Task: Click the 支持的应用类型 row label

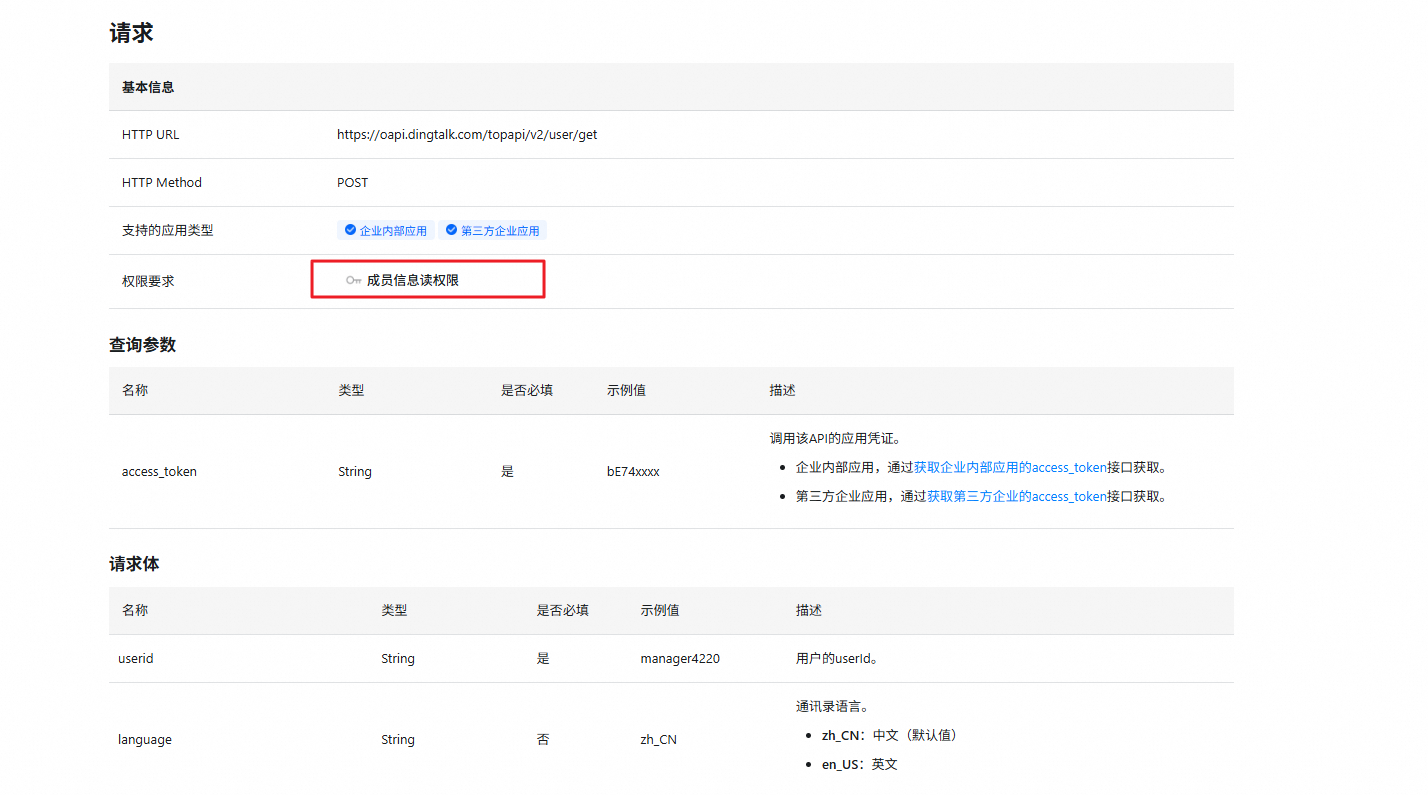Action: (x=168, y=231)
